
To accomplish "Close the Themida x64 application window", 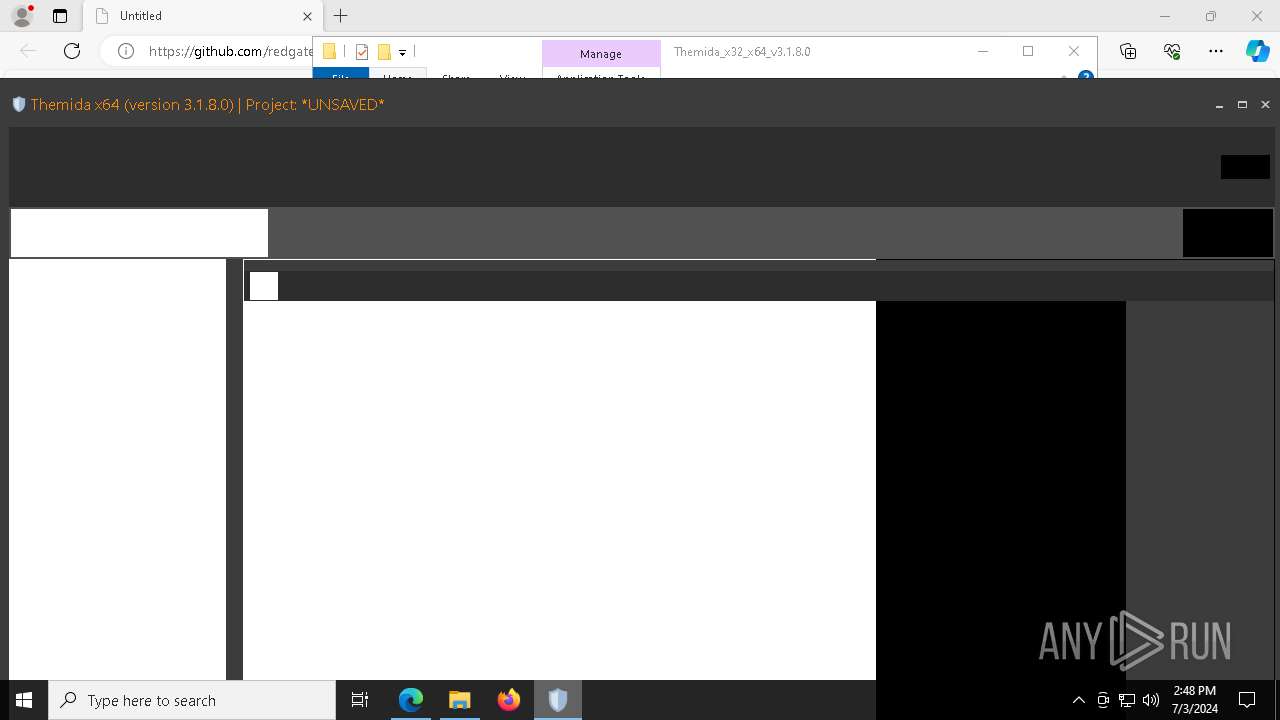I will pos(1265,105).
